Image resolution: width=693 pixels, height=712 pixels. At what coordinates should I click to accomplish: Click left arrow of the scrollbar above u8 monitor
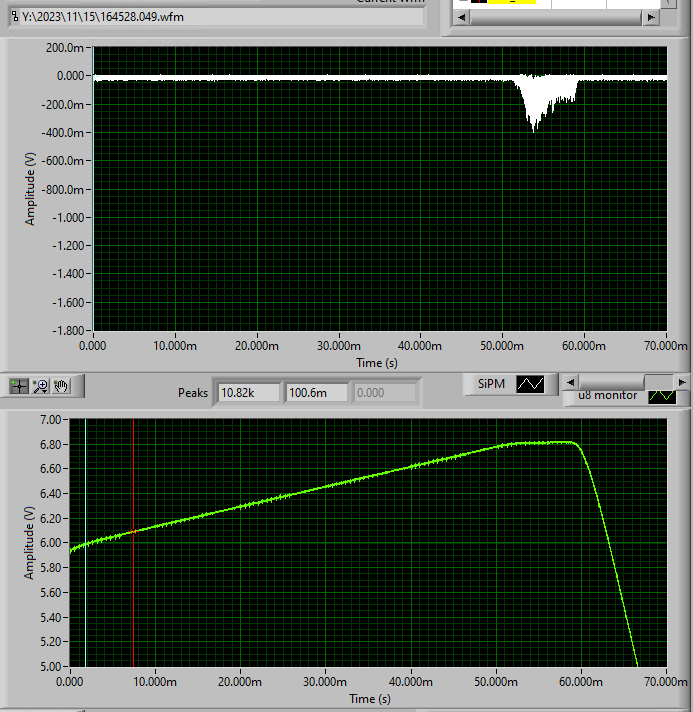(x=571, y=382)
